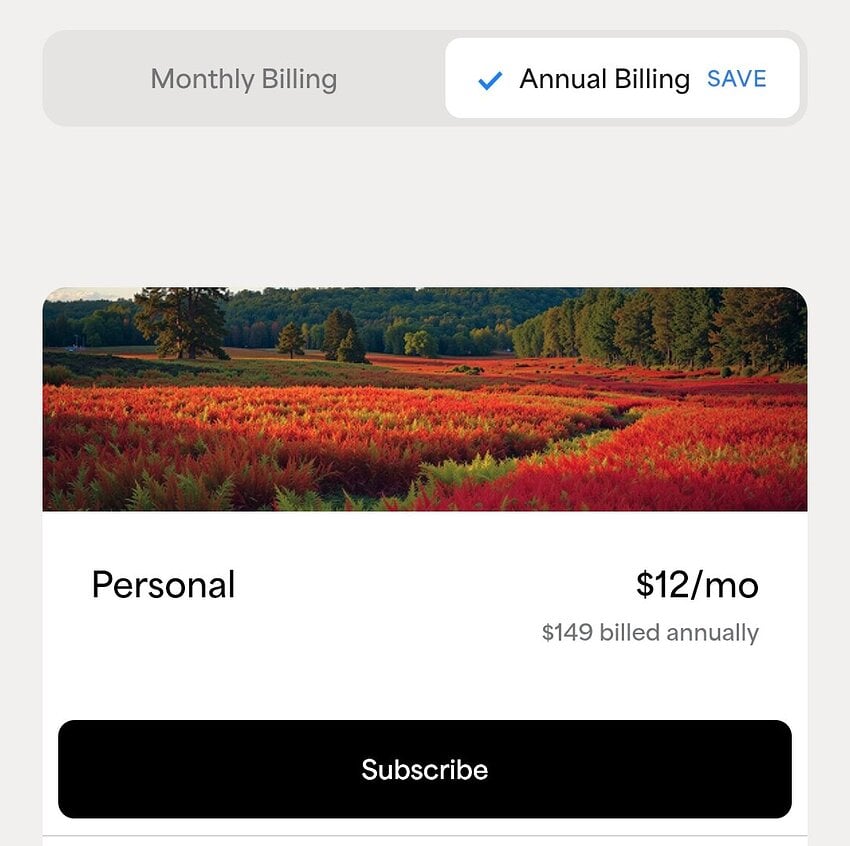Screen dimensions: 850x846
Task: Click the blue checkmark beside Annual Billing
Action: tap(490, 80)
